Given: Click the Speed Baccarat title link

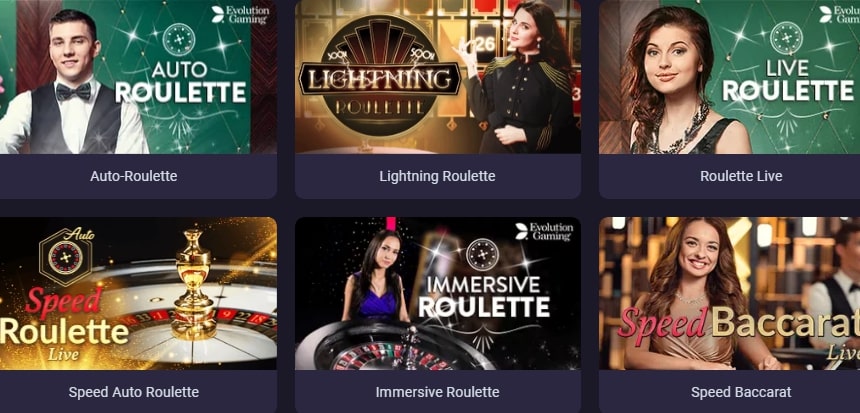Looking at the screenshot, I should point(741,392).
